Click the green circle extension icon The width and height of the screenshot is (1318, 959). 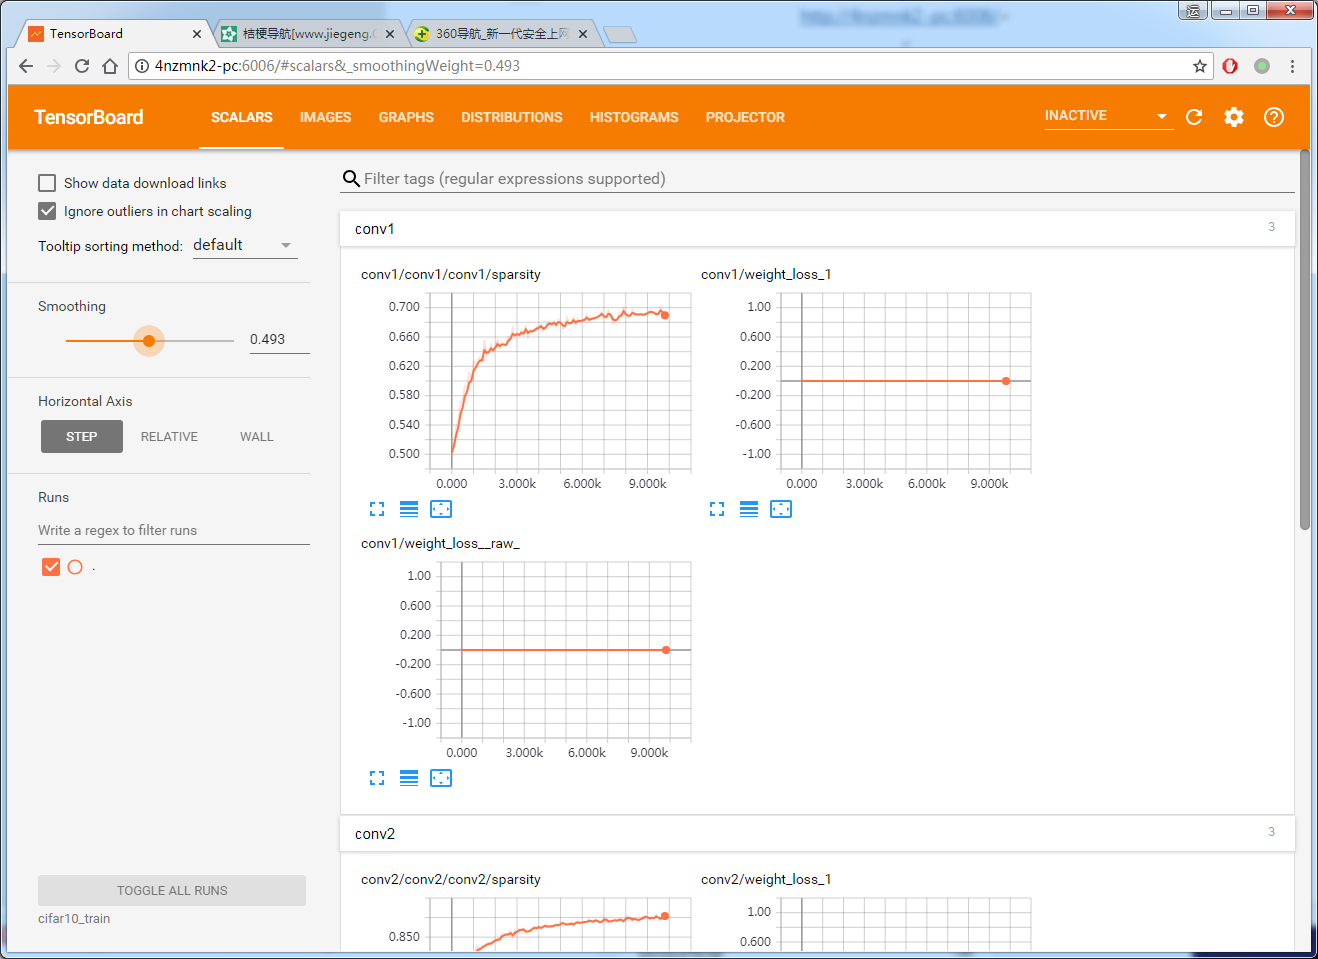click(1262, 66)
